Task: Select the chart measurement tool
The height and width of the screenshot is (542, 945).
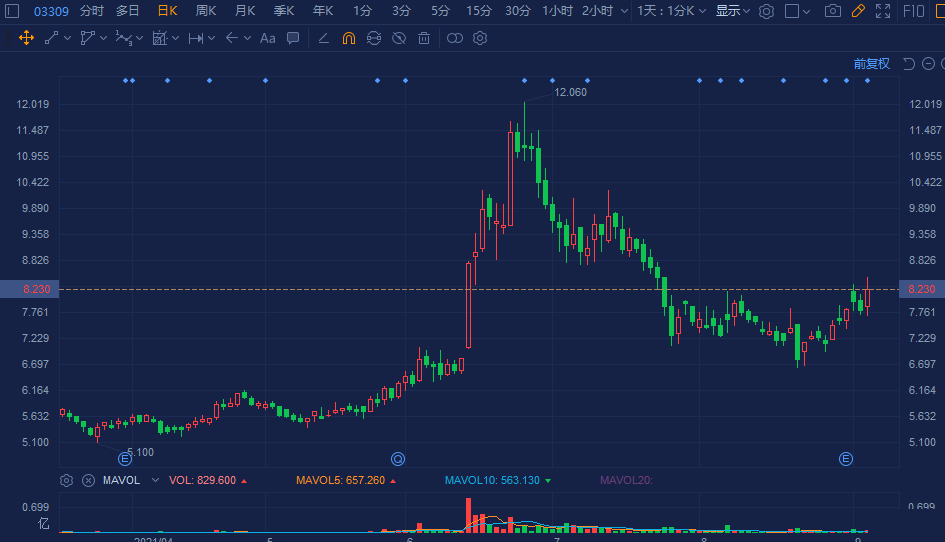Action: pos(159,38)
